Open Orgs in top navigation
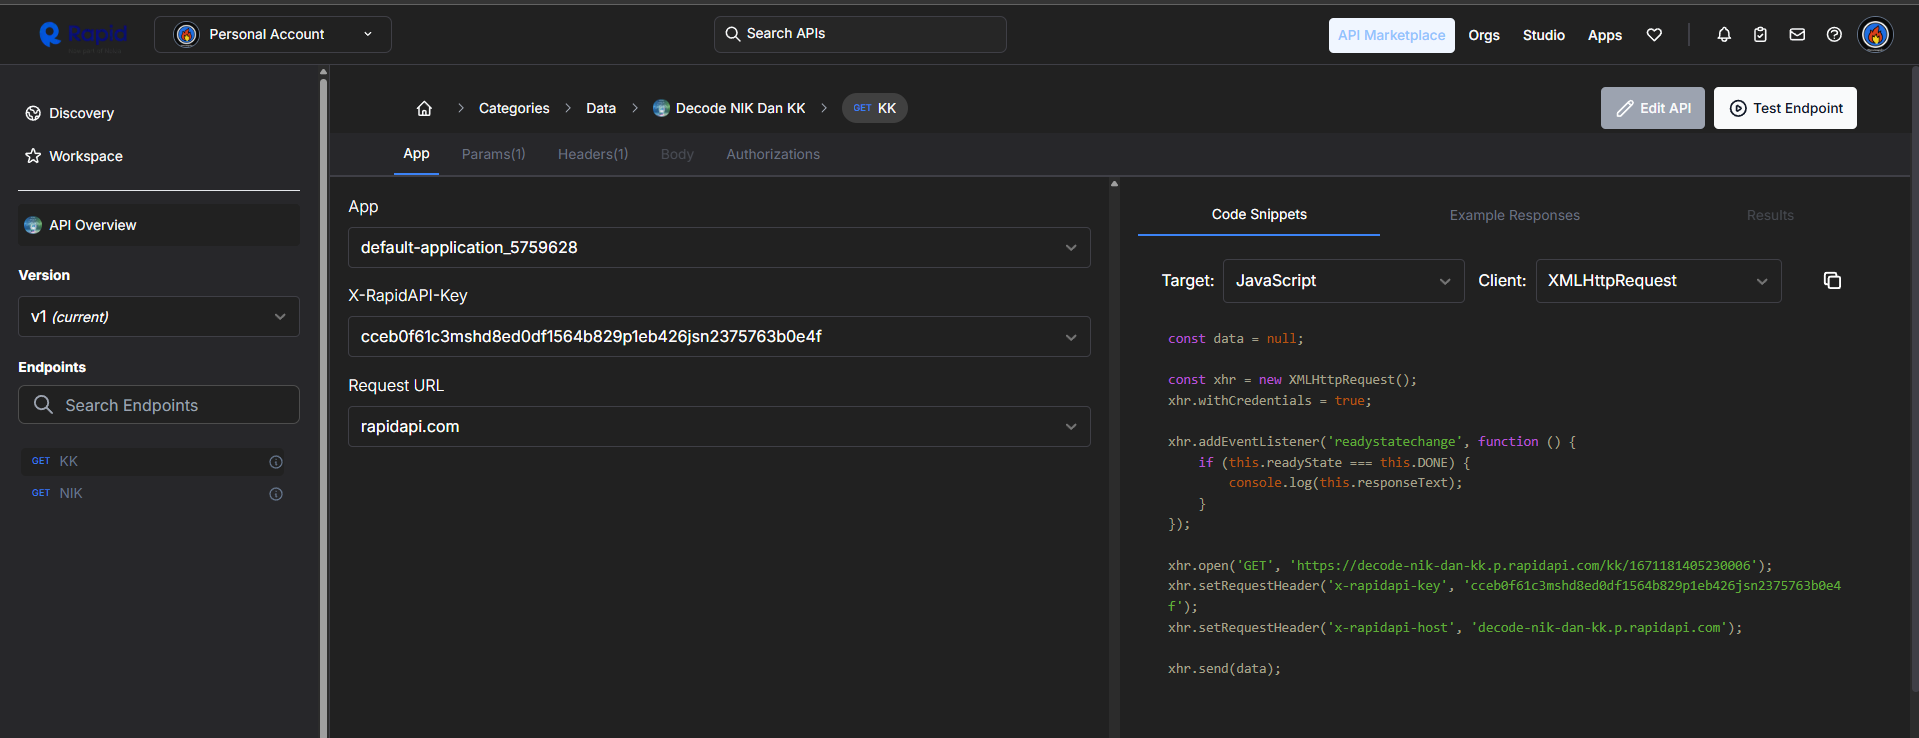Screen dimensions: 1919x738 (1484, 35)
